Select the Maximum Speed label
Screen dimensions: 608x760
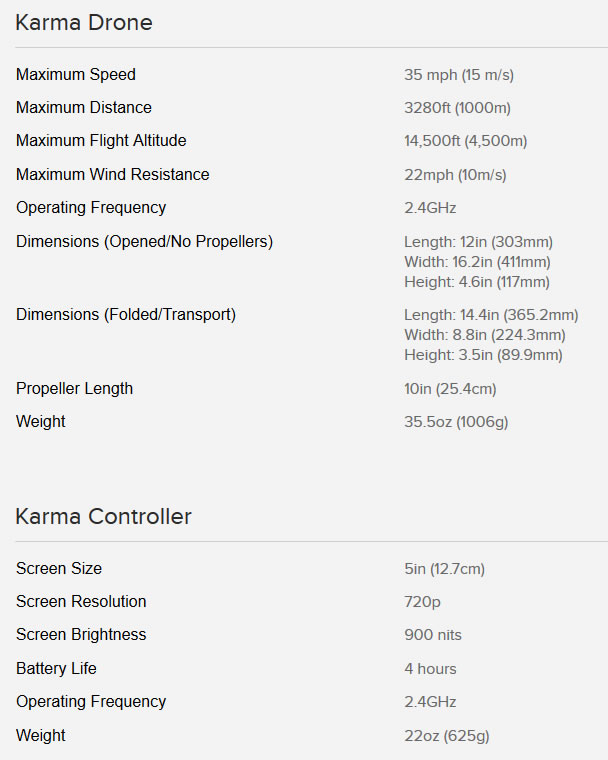[76, 75]
